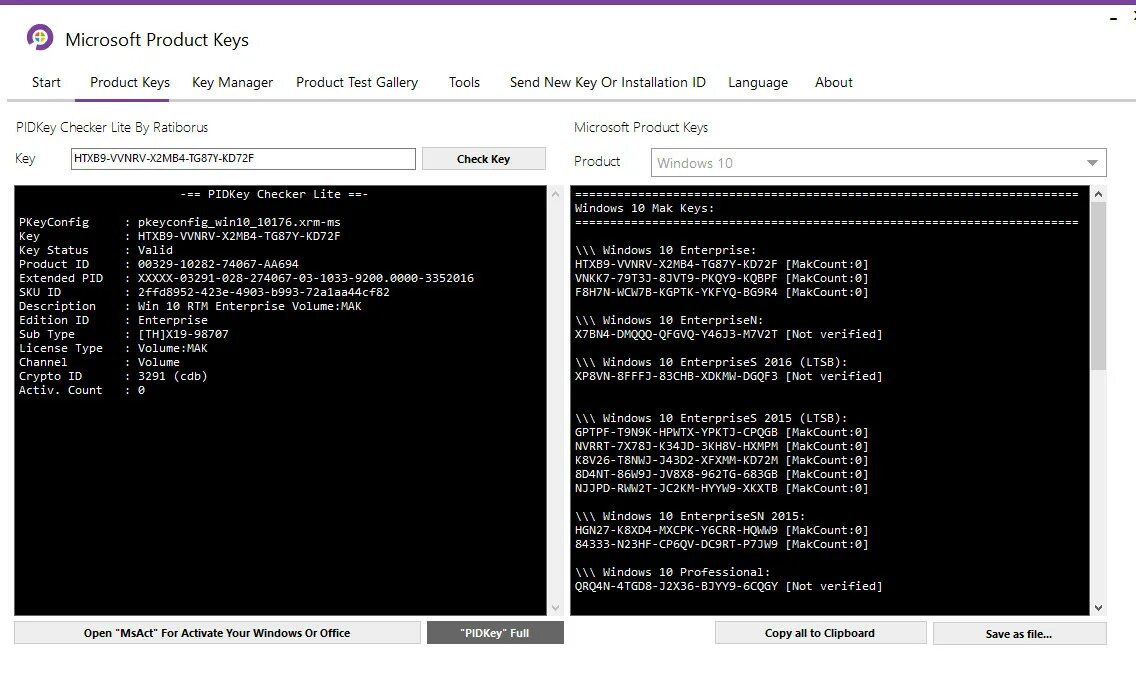Click the EnterpriseS 2016 (LTSB) header
Viewport: 1136px width, 677px height.
pos(711,362)
